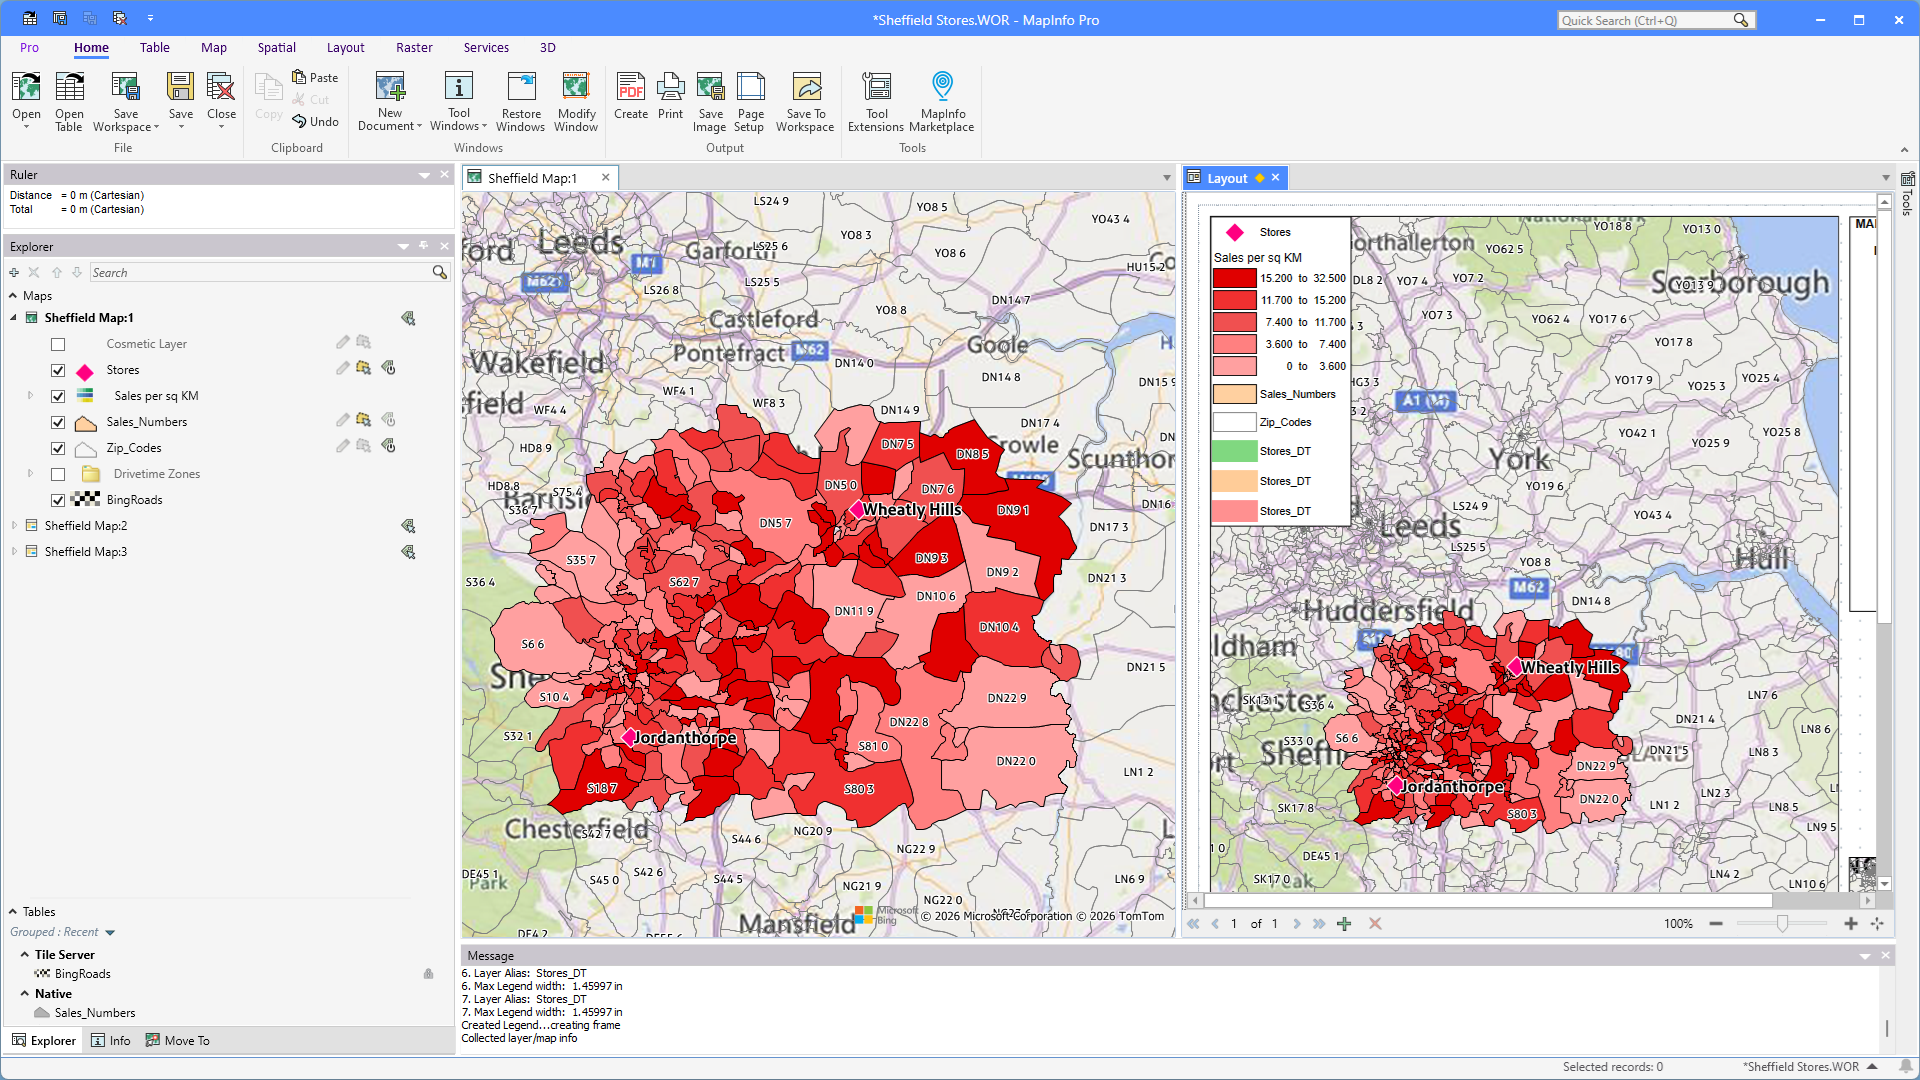Click the Modify Window icon
Image resolution: width=1920 pixels, height=1080 pixels.
pos(576,88)
